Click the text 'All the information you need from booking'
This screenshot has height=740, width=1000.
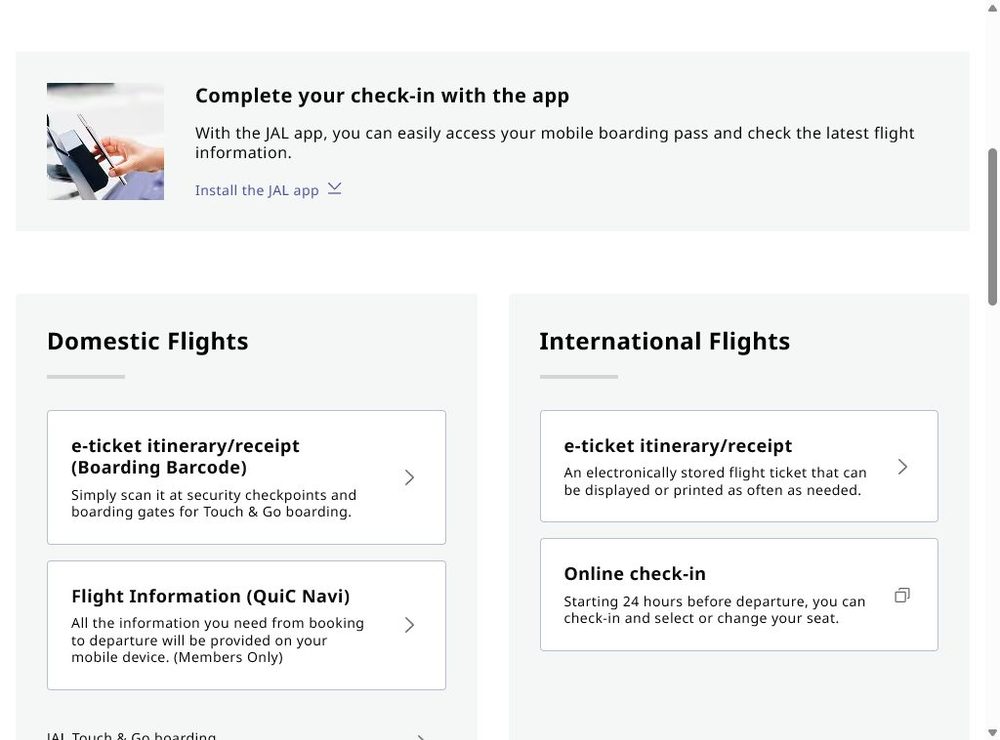pyautogui.click(x=217, y=623)
